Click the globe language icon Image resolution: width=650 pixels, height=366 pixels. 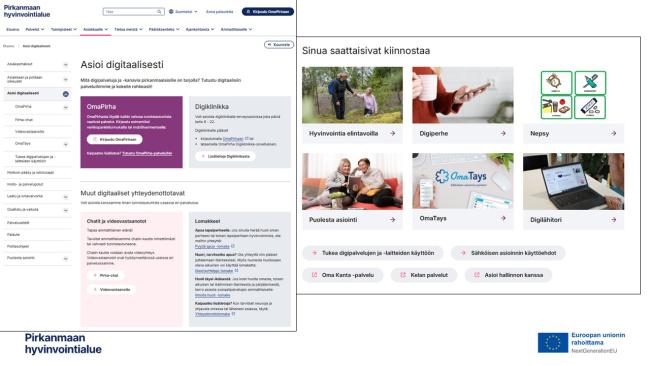[171, 12]
